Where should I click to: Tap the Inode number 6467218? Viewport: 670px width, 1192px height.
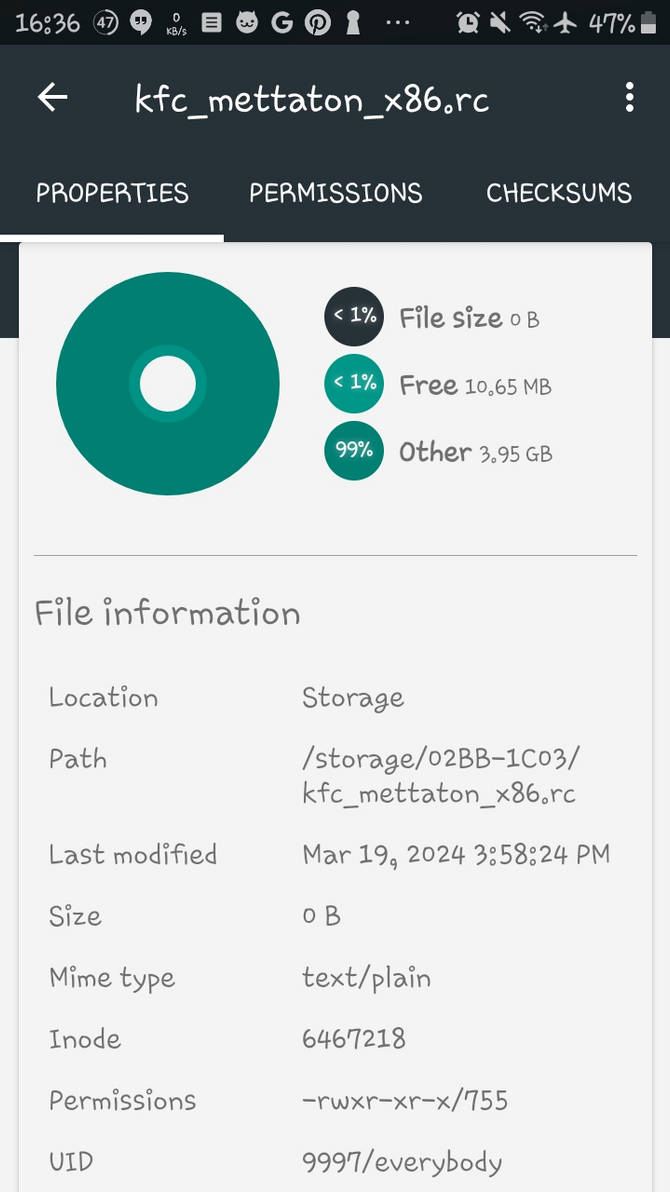(x=354, y=1038)
